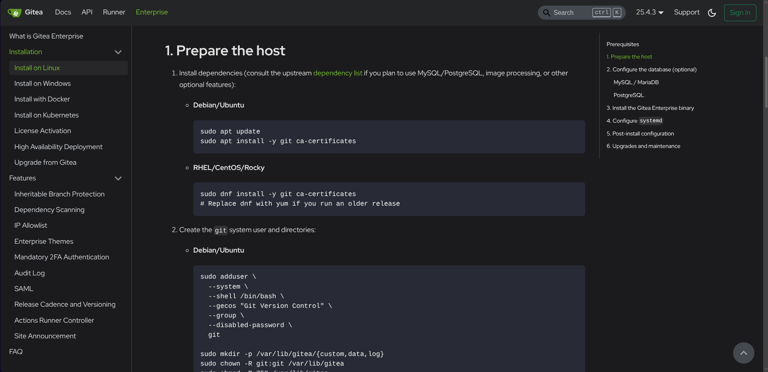Collapse the Features sidebar section

[118, 178]
